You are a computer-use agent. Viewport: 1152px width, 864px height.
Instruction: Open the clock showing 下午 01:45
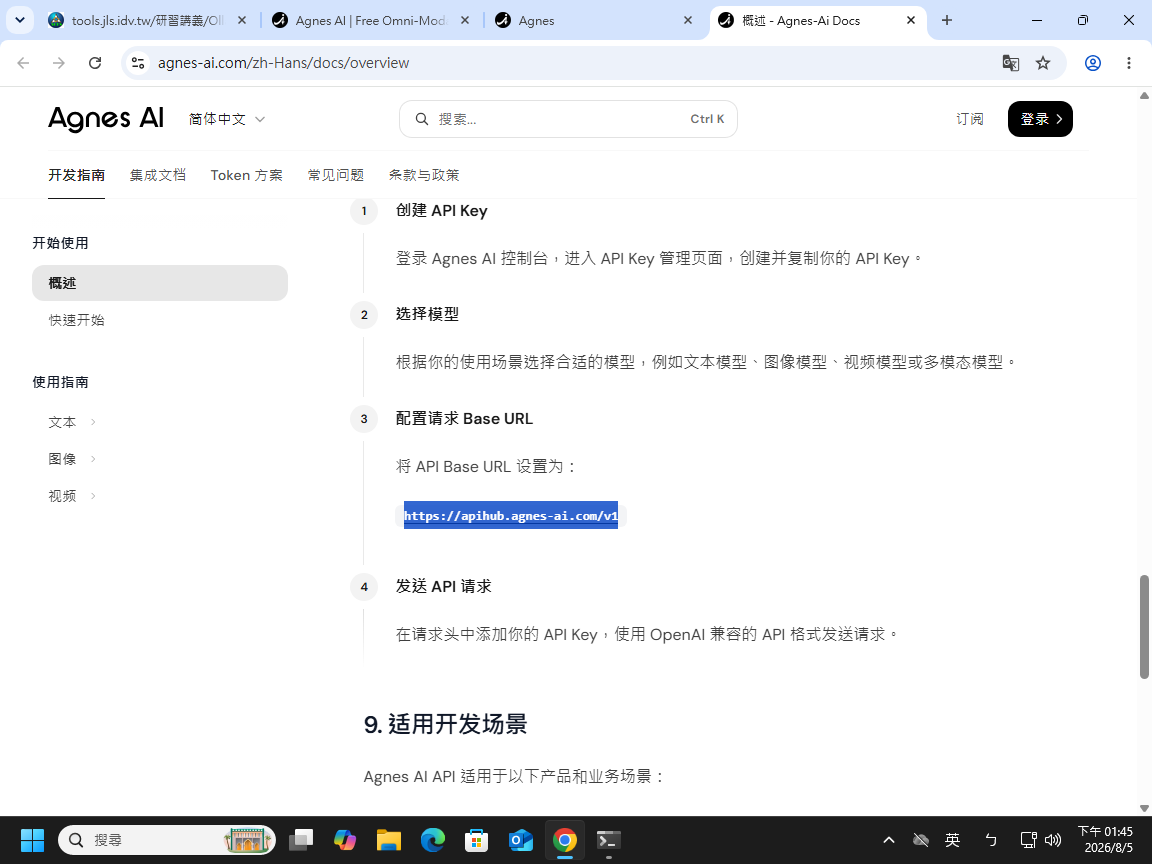click(x=1105, y=840)
